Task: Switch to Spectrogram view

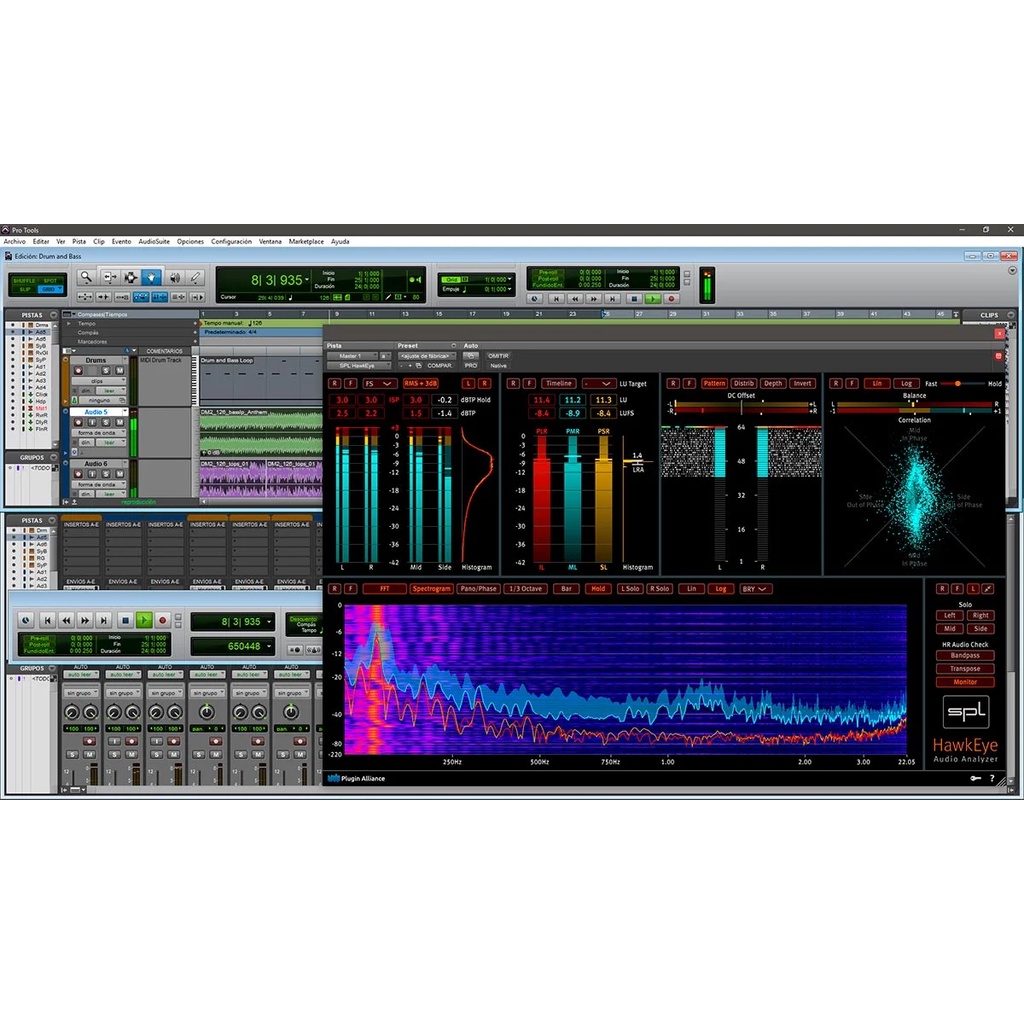Action: (x=431, y=589)
